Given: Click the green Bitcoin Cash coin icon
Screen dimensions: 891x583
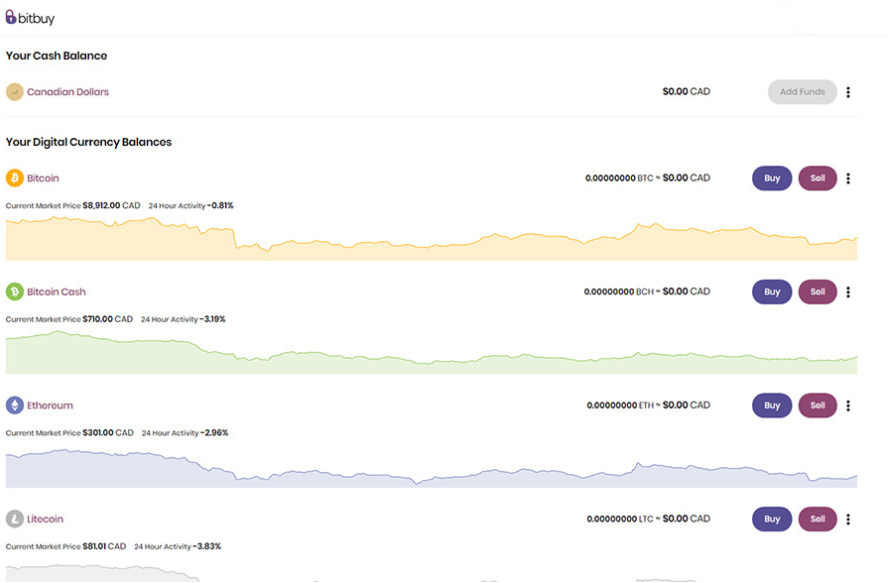Looking at the screenshot, I should (15, 292).
